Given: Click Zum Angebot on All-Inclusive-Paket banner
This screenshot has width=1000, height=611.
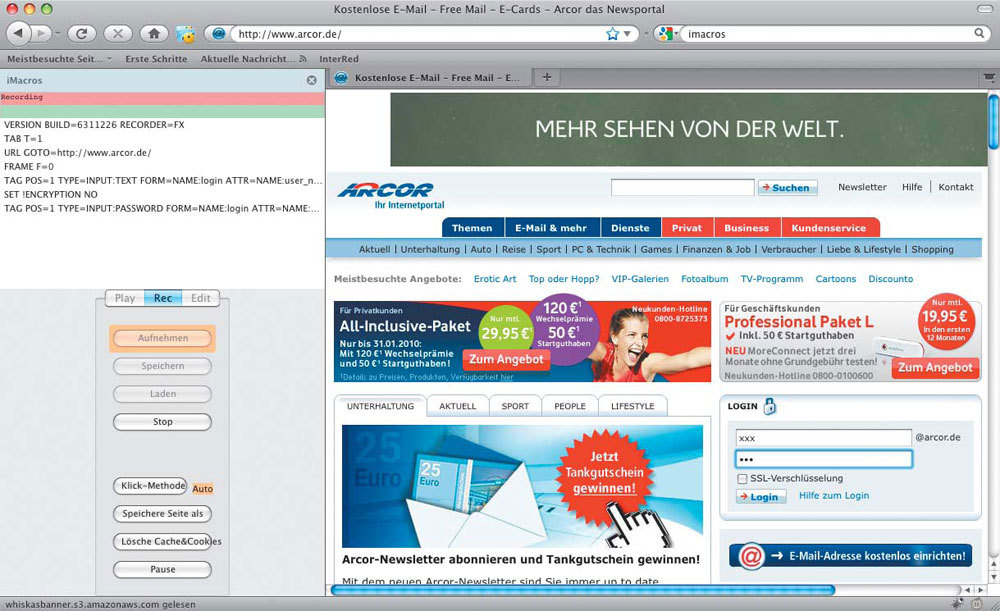Looking at the screenshot, I should (506, 359).
